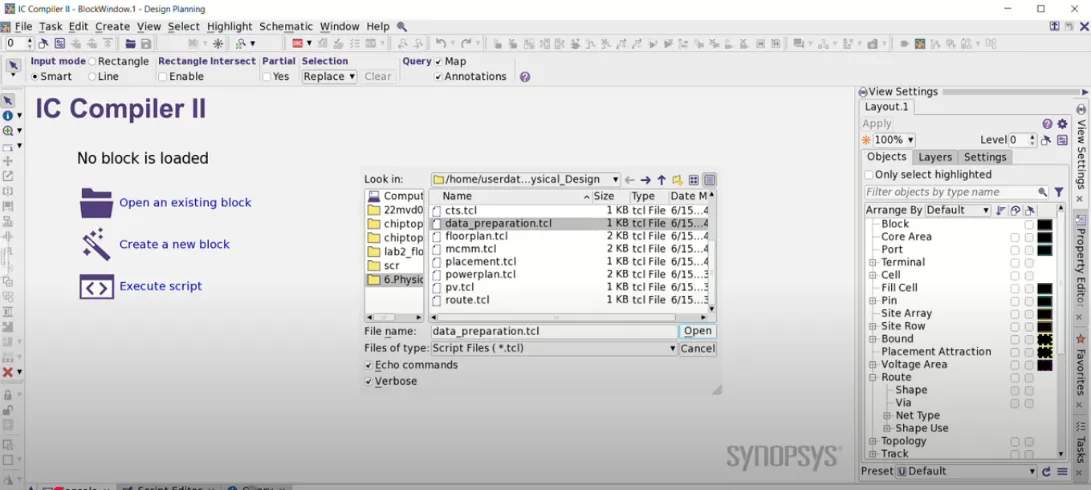
Task: Open the Selection Replace dropdown
Action: [x=330, y=77]
